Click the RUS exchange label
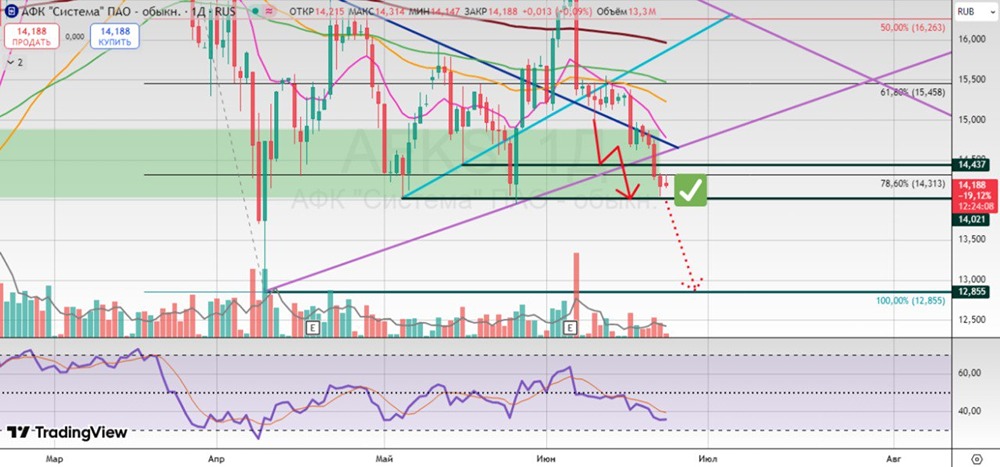The width and height of the screenshot is (1000, 467). click(x=224, y=11)
